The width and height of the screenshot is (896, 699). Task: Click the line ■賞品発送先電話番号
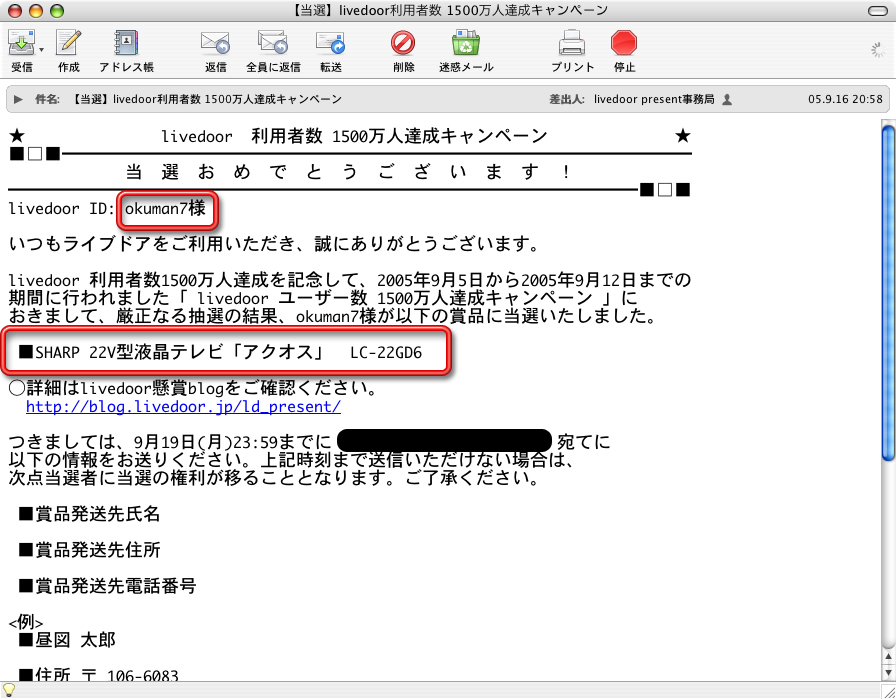pos(107,586)
